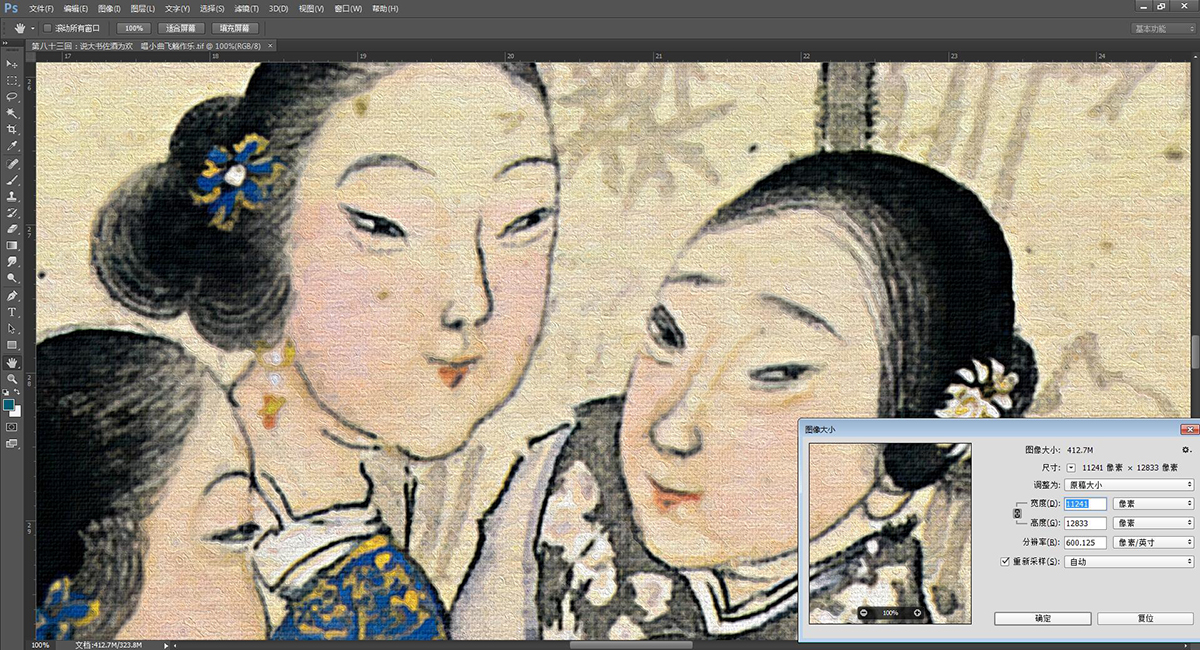Confirm Image Size with 确定

click(x=1042, y=619)
